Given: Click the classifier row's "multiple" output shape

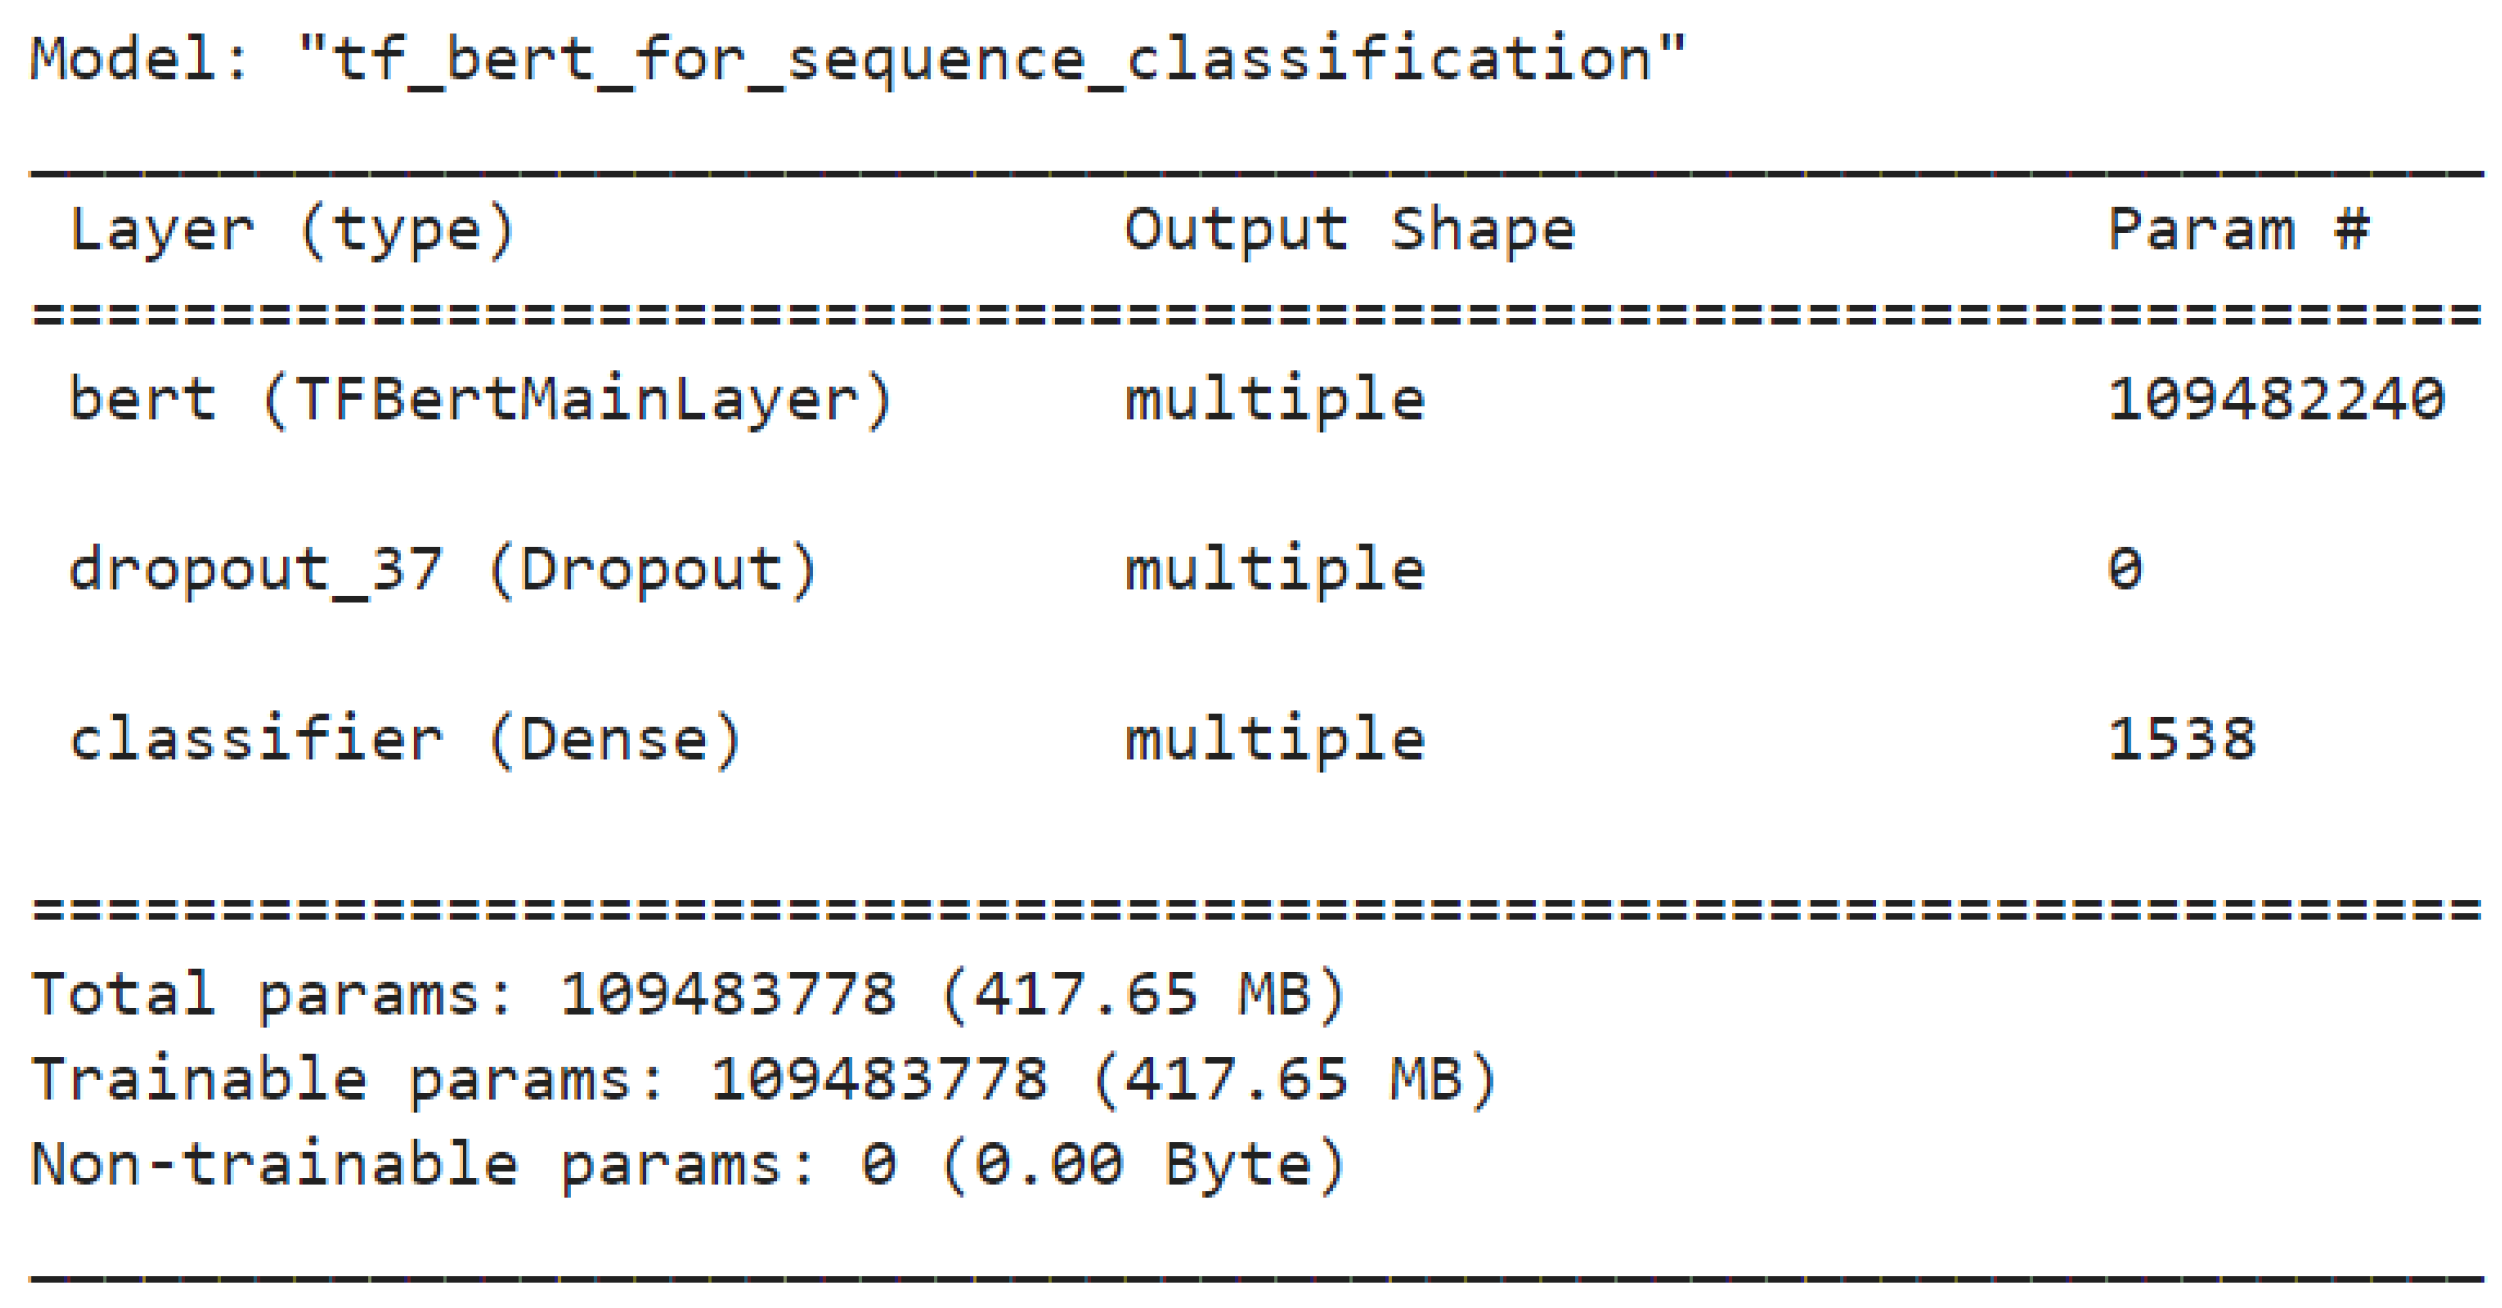Looking at the screenshot, I should [1275, 741].
